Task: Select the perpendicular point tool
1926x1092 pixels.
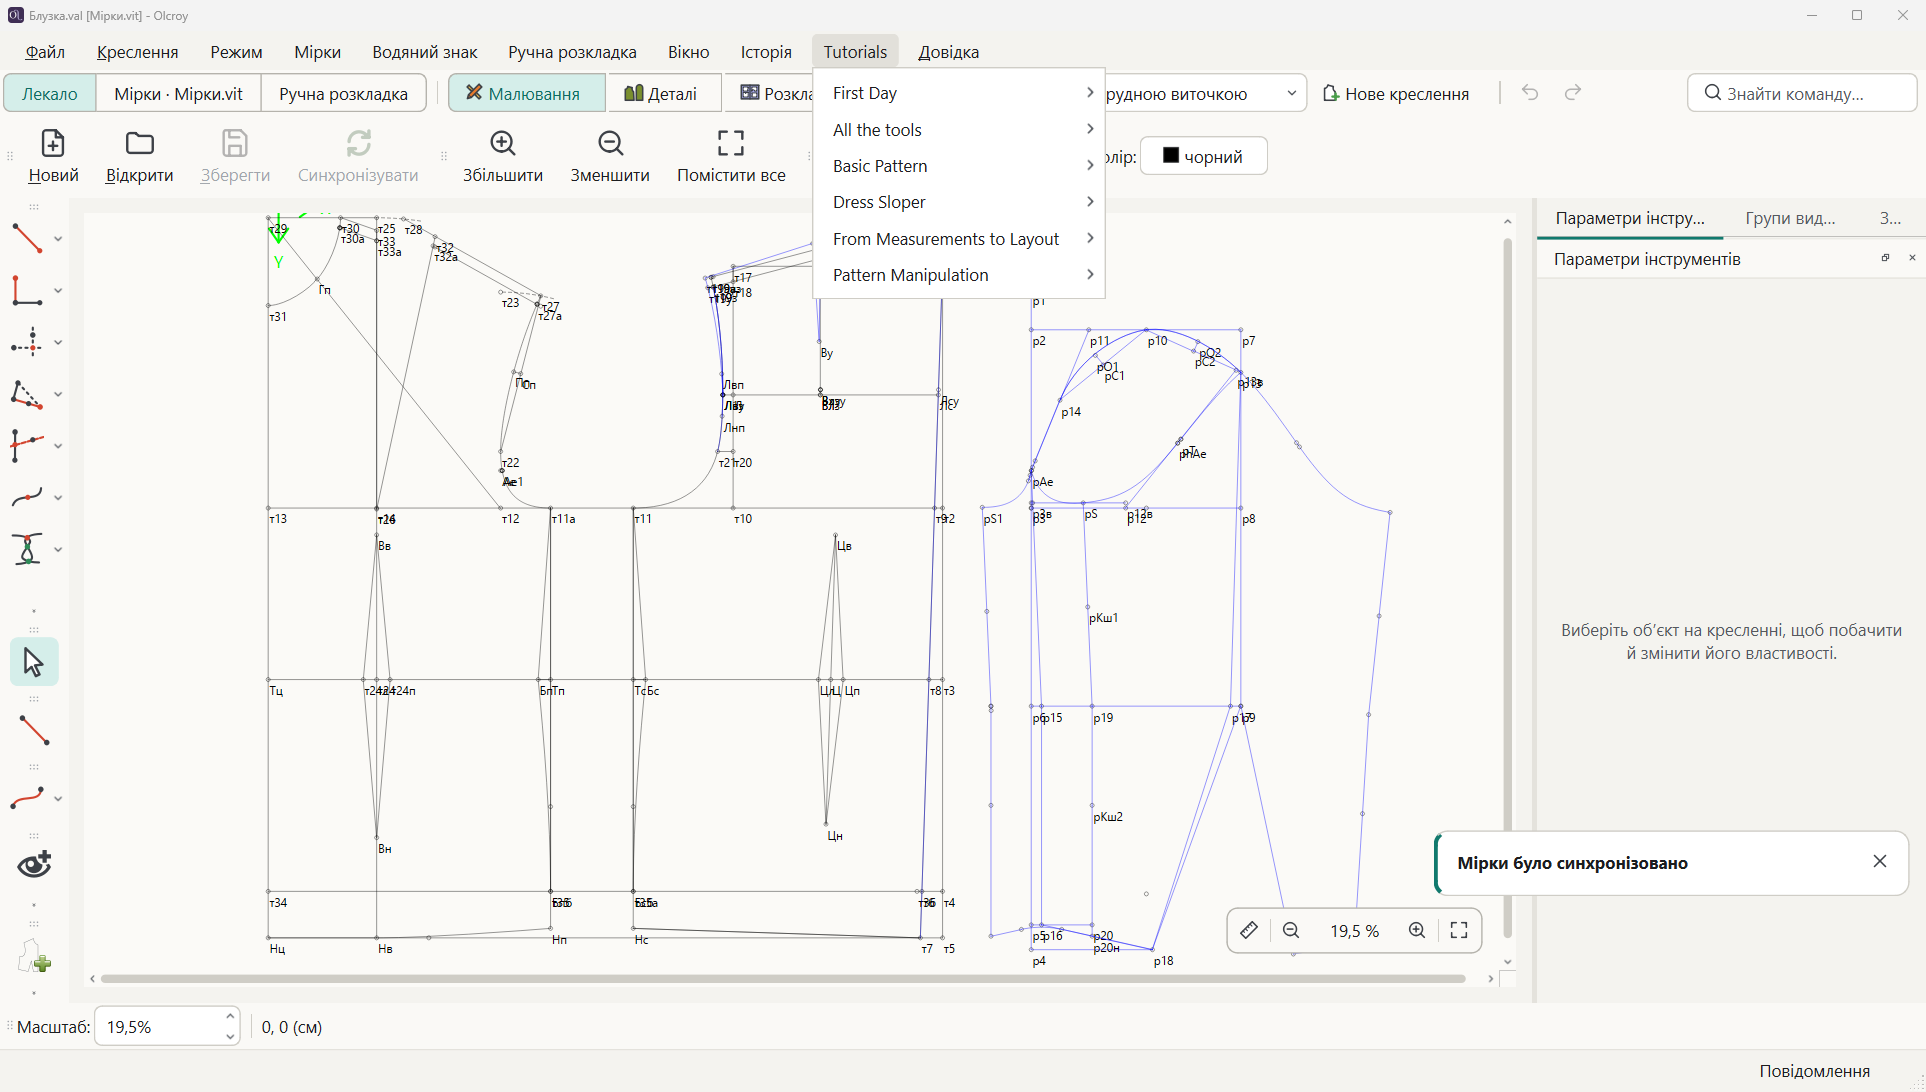Action: 27,446
